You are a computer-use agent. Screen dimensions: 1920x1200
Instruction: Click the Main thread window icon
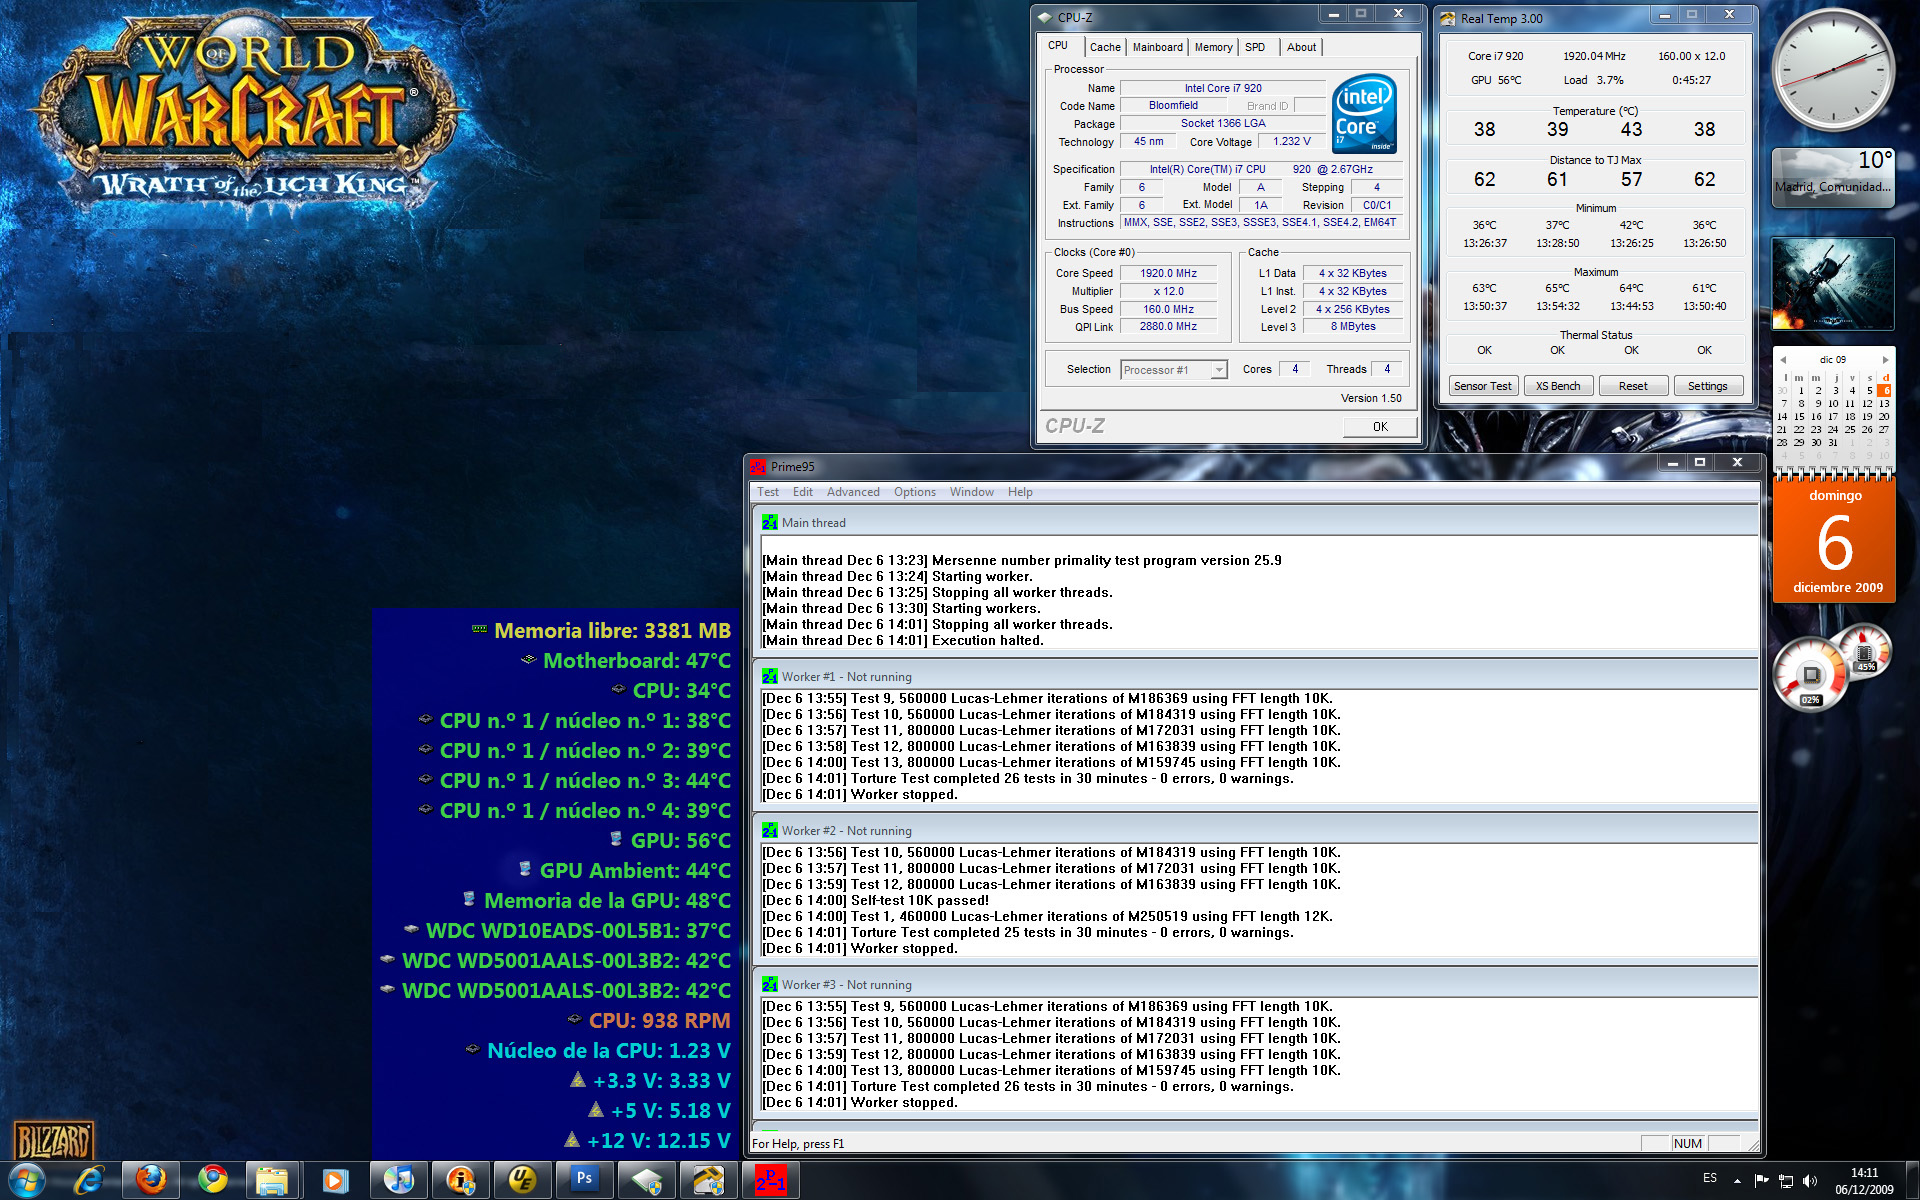coord(769,522)
